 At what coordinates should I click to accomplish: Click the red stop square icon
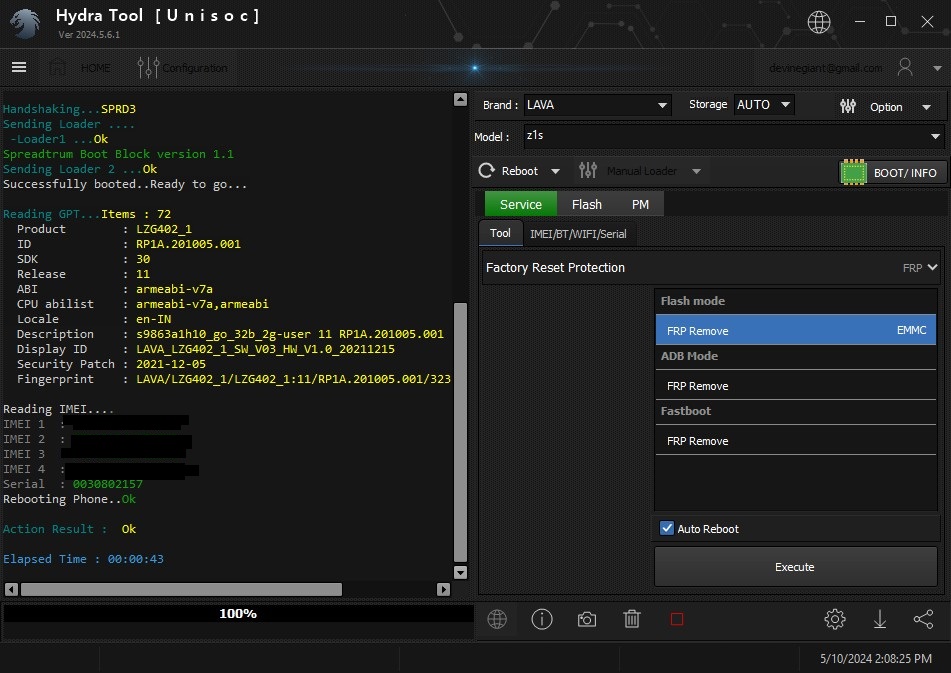click(x=677, y=619)
